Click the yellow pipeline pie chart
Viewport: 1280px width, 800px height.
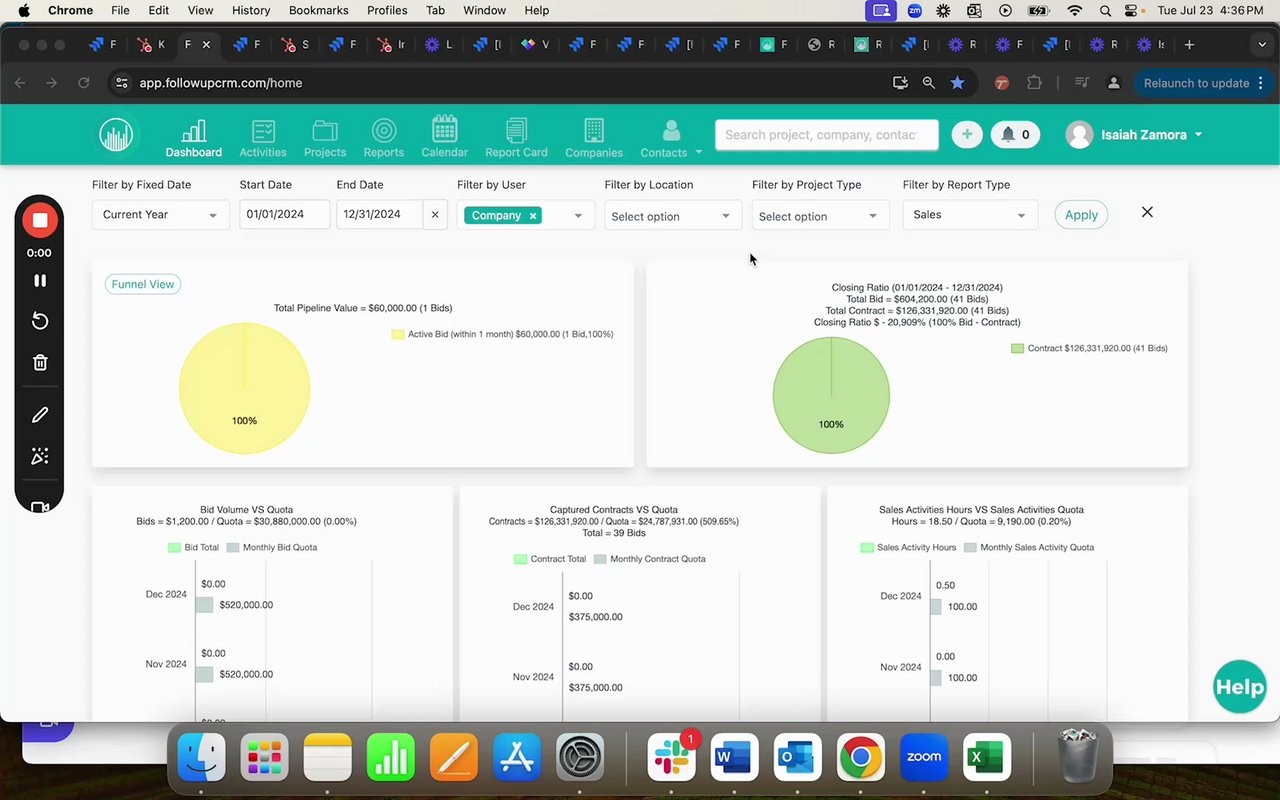point(244,388)
